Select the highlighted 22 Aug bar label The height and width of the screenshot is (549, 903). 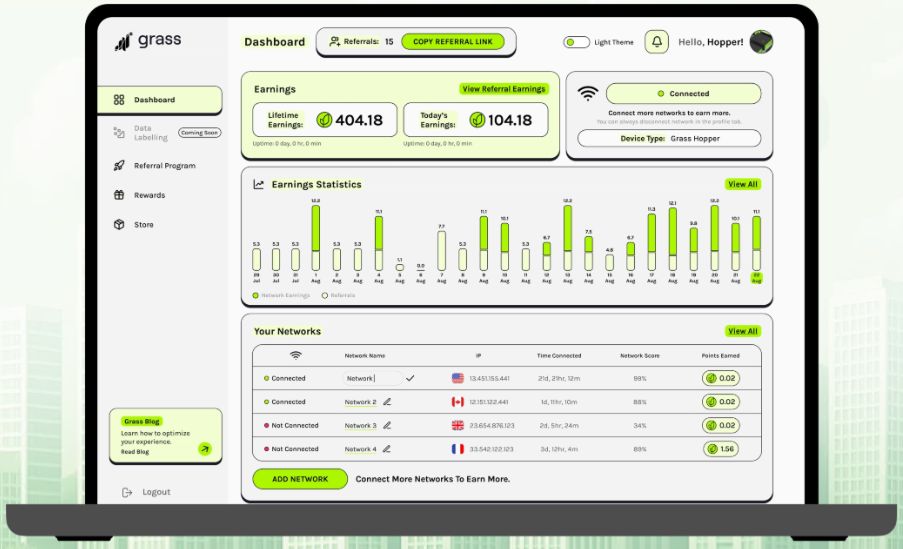(756, 278)
